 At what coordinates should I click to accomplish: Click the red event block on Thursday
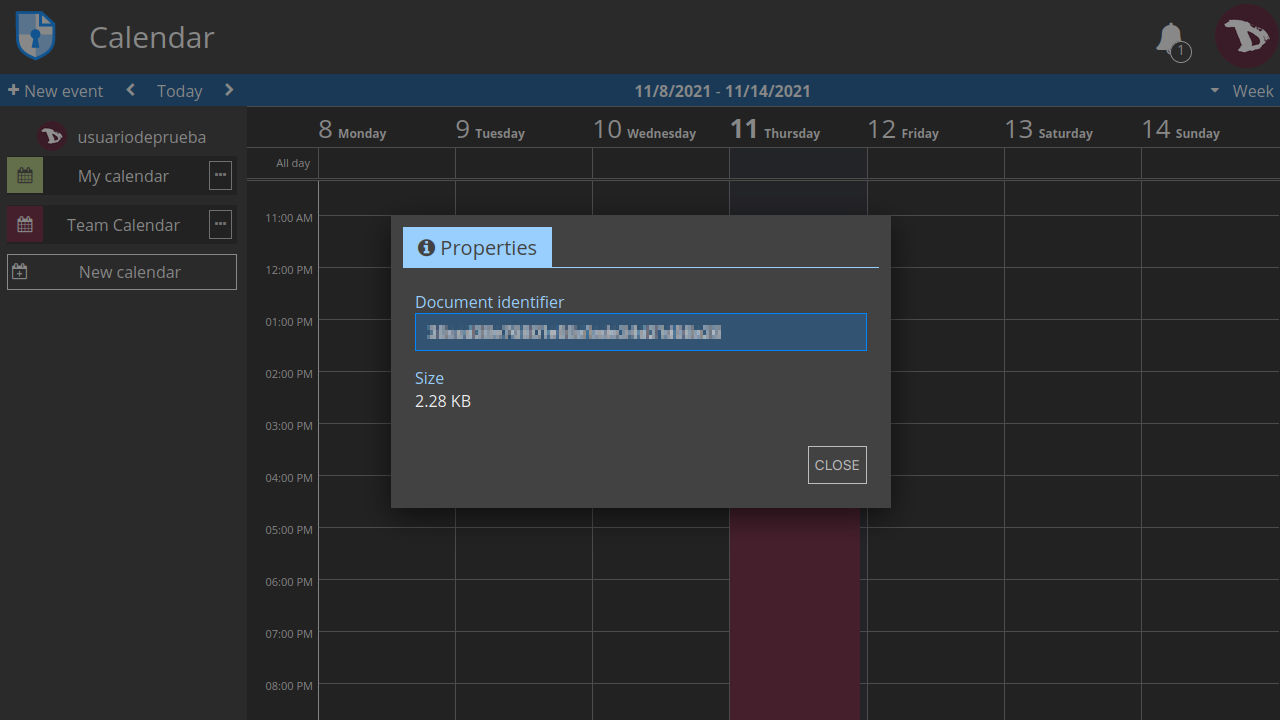(795, 613)
